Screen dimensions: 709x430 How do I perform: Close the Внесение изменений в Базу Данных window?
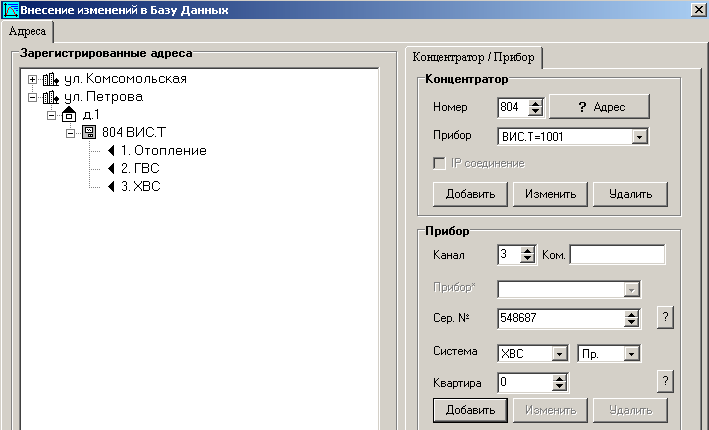point(699,9)
